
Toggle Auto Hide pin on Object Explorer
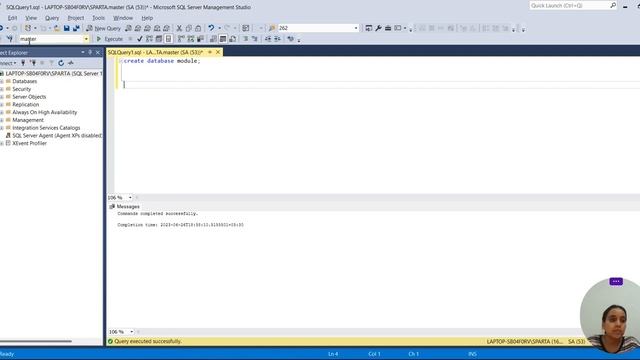click(x=90, y=53)
